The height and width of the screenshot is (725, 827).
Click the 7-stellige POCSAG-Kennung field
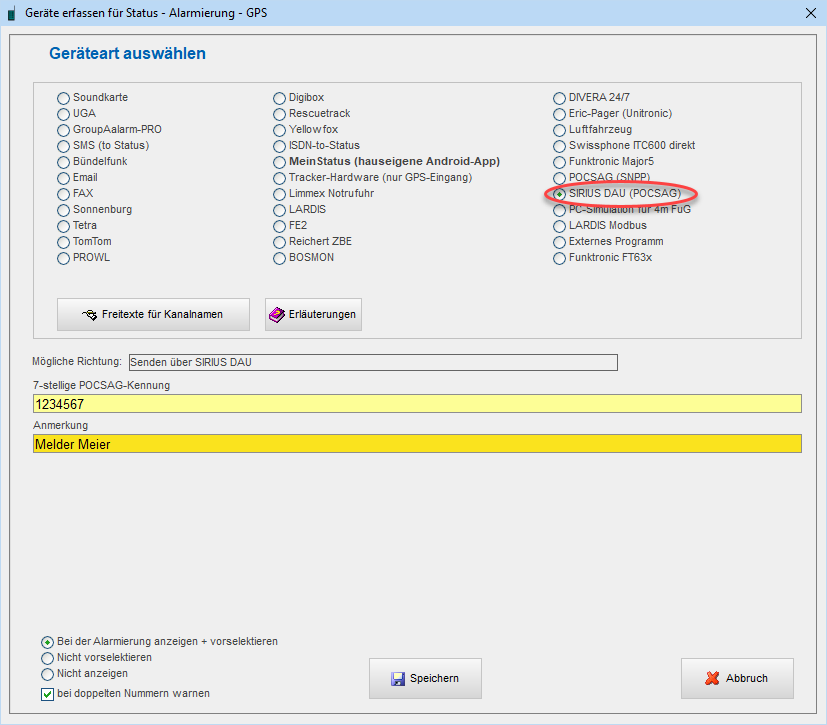point(416,404)
